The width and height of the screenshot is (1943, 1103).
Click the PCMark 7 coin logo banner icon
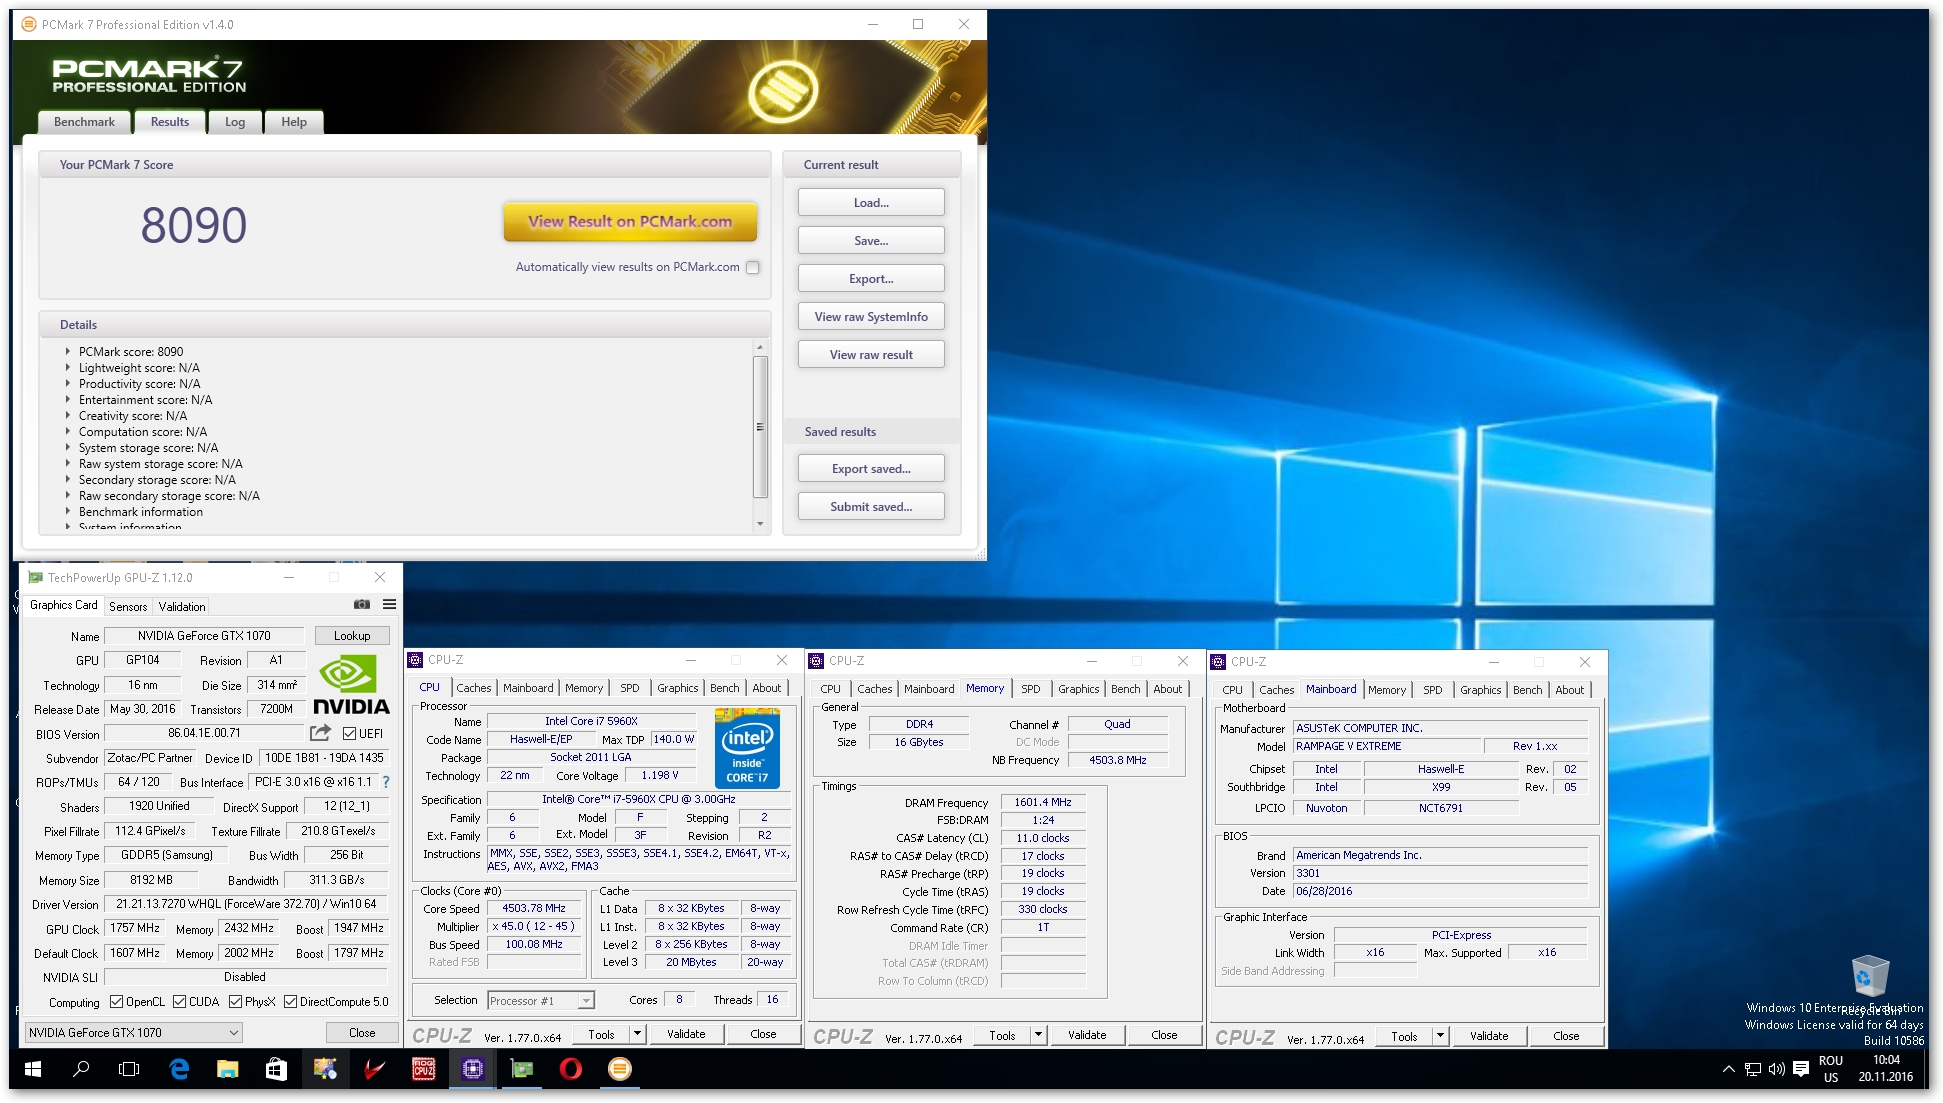coord(783,91)
